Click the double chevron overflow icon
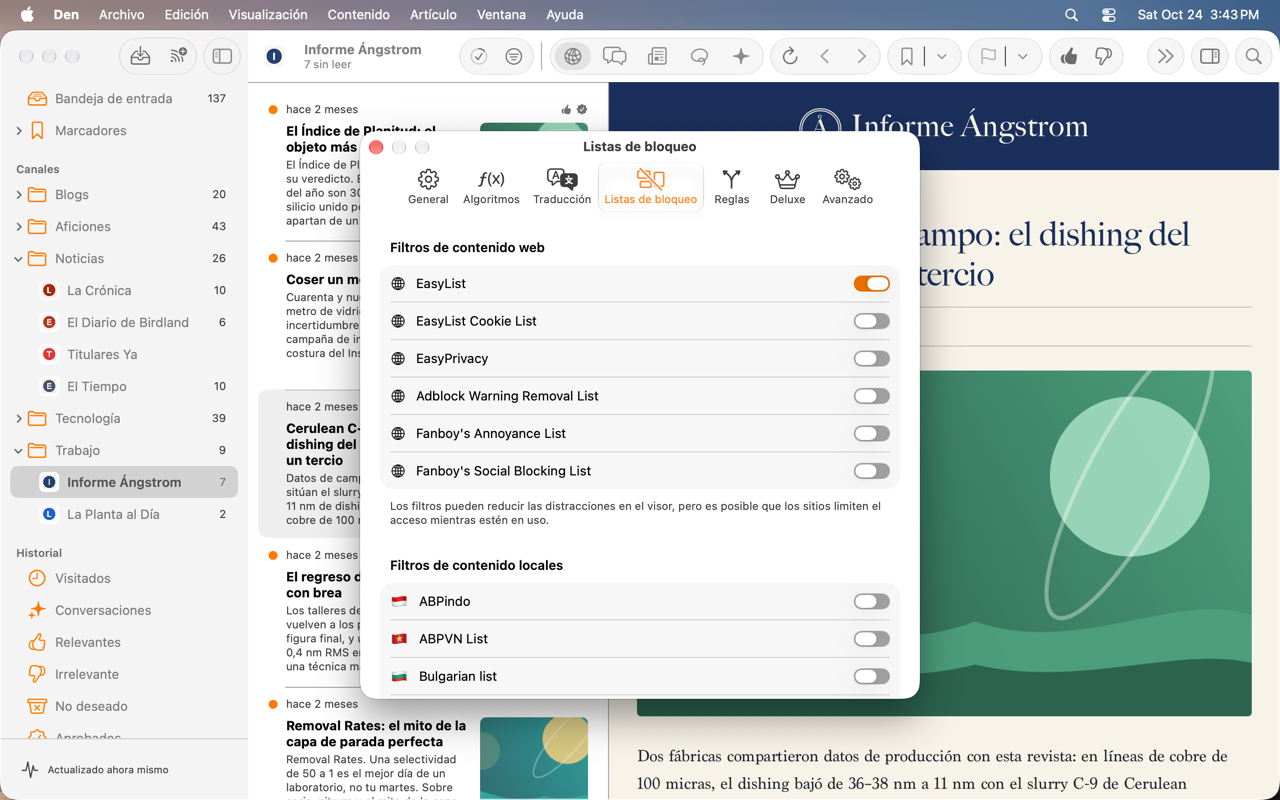 point(1165,57)
